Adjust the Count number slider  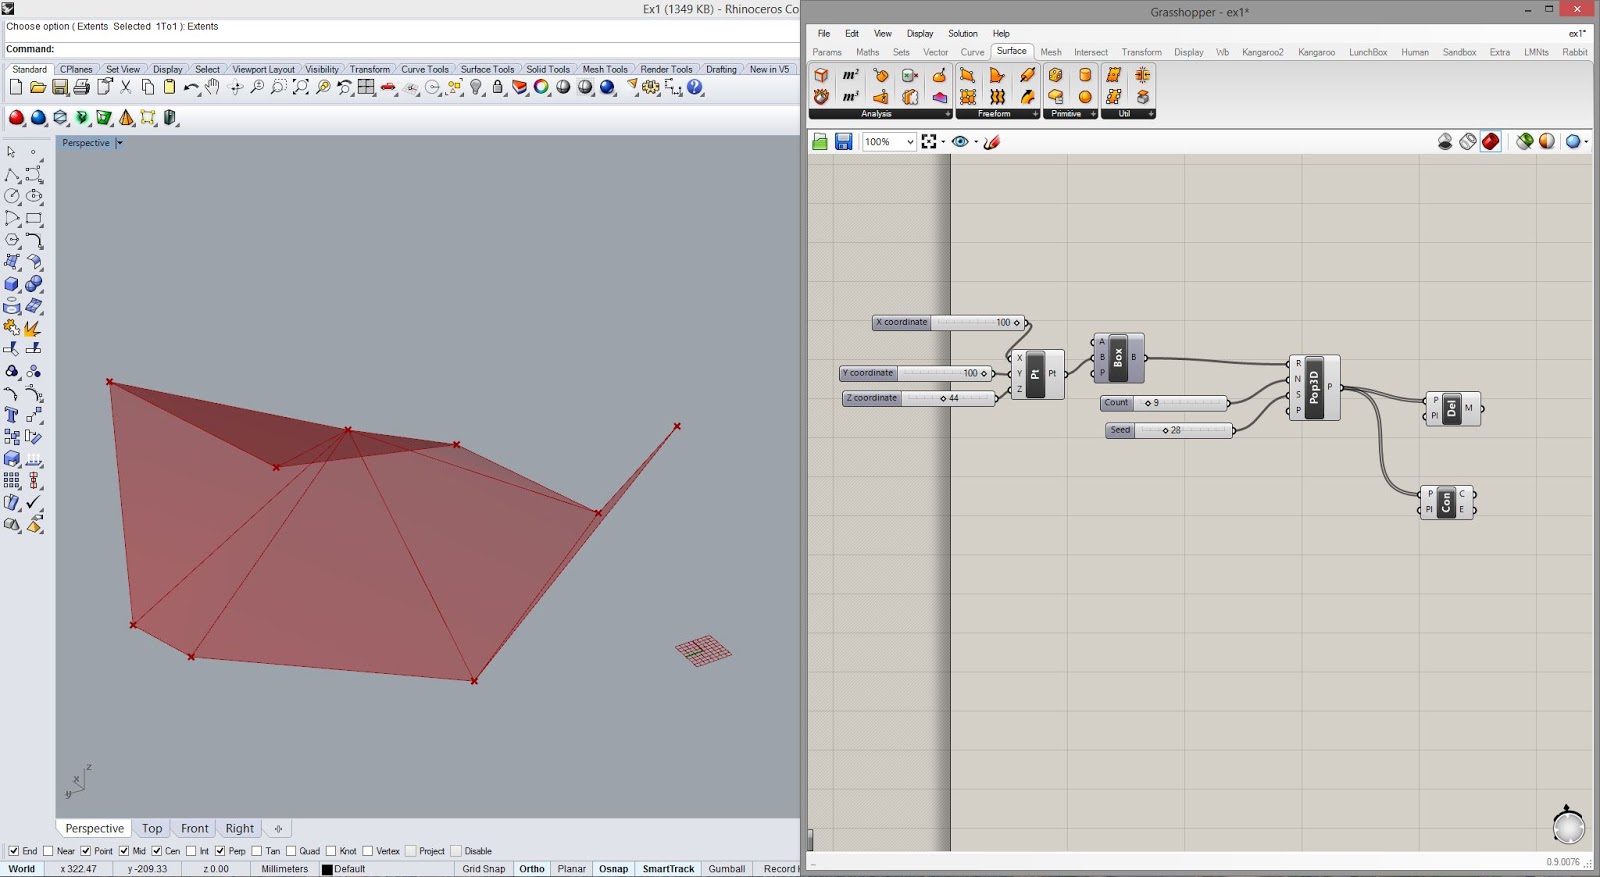point(1164,402)
